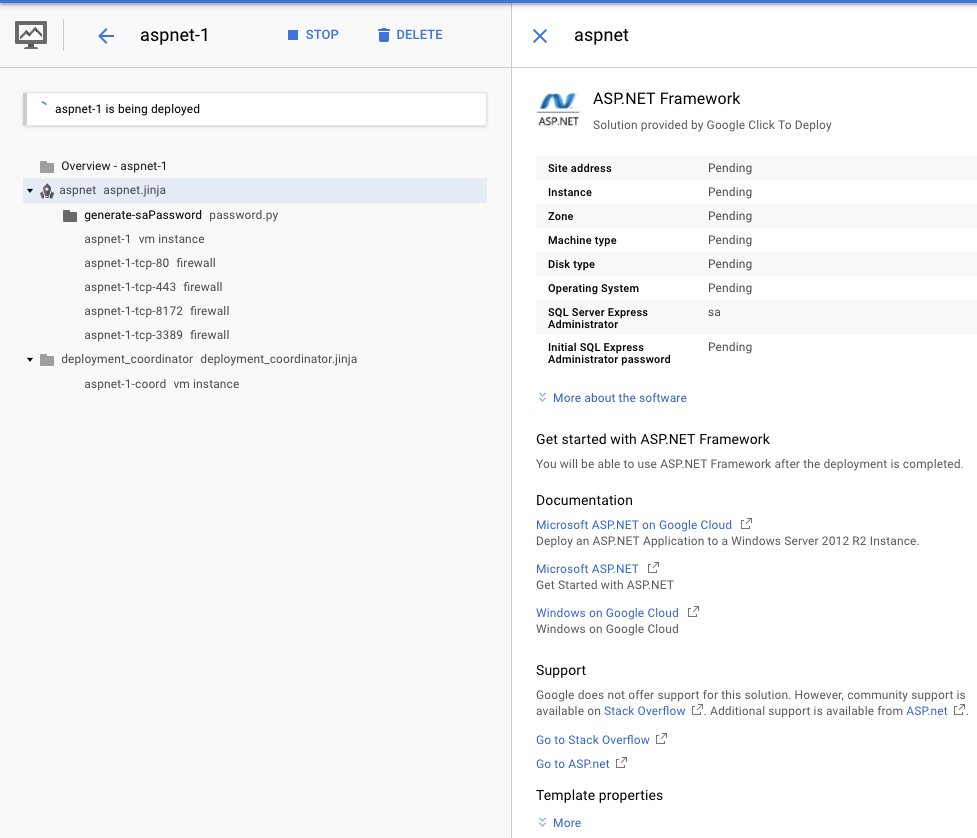The image size is (977, 838).
Task: Expand More under Template properties
Action: click(x=559, y=823)
